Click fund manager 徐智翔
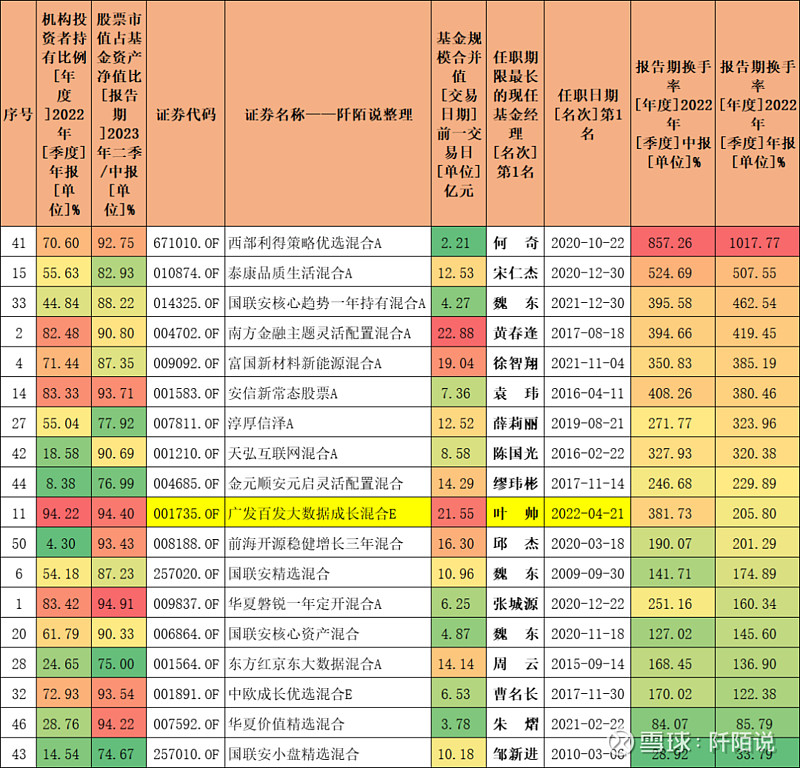The width and height of the screenshot is (800, 768). [515, 363]
